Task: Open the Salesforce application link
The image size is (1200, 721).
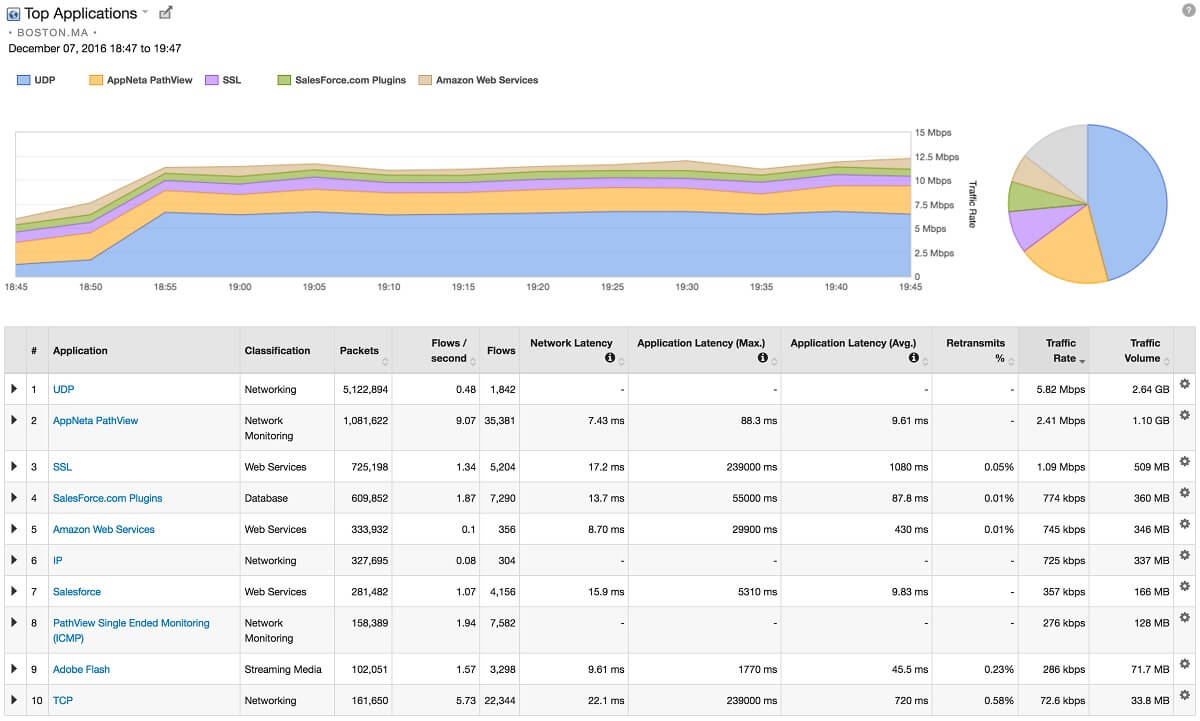Action: (76, 591)
